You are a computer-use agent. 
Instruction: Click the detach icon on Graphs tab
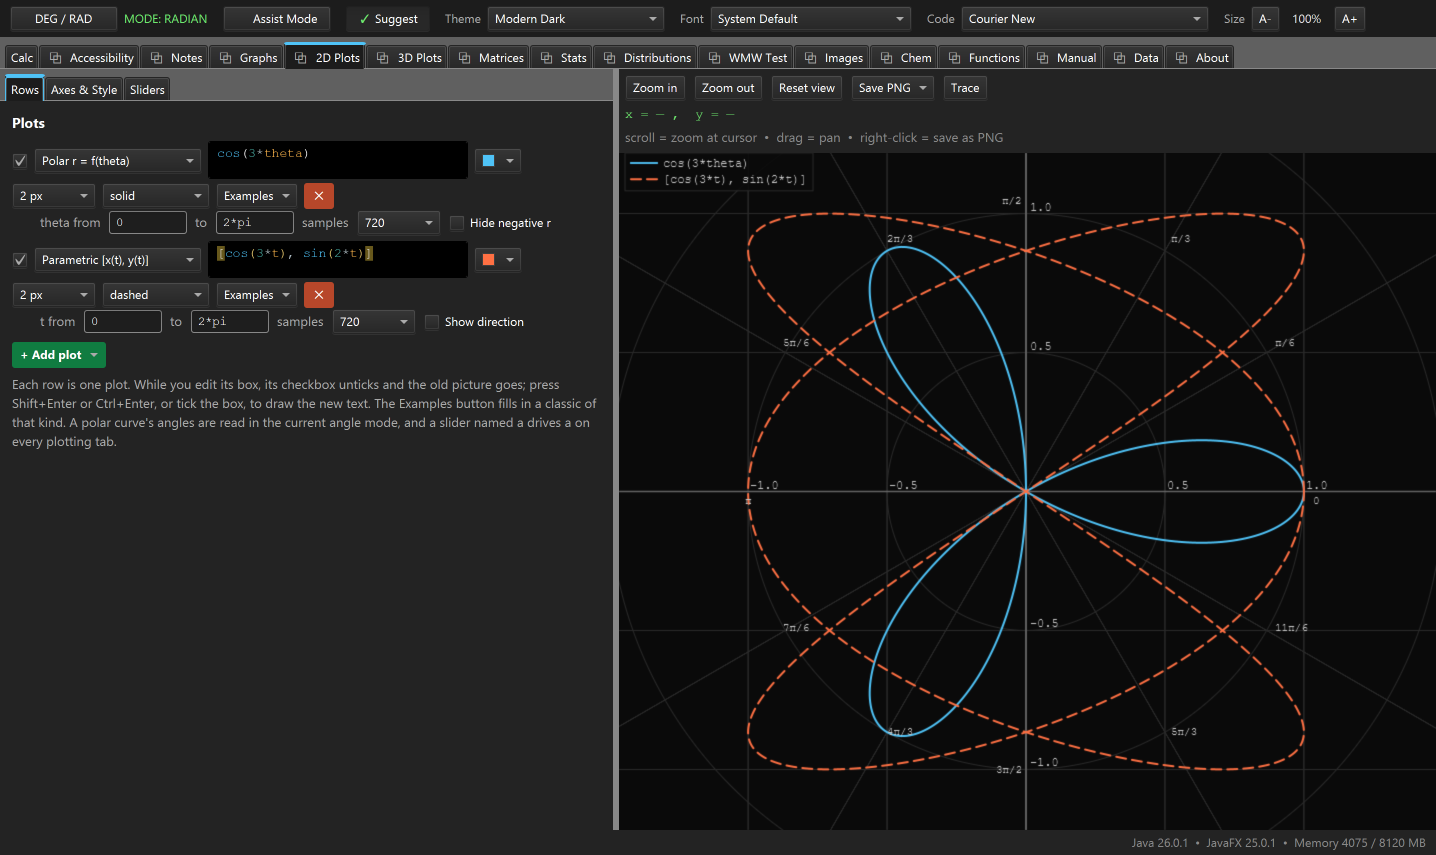[x=226, y=58]
